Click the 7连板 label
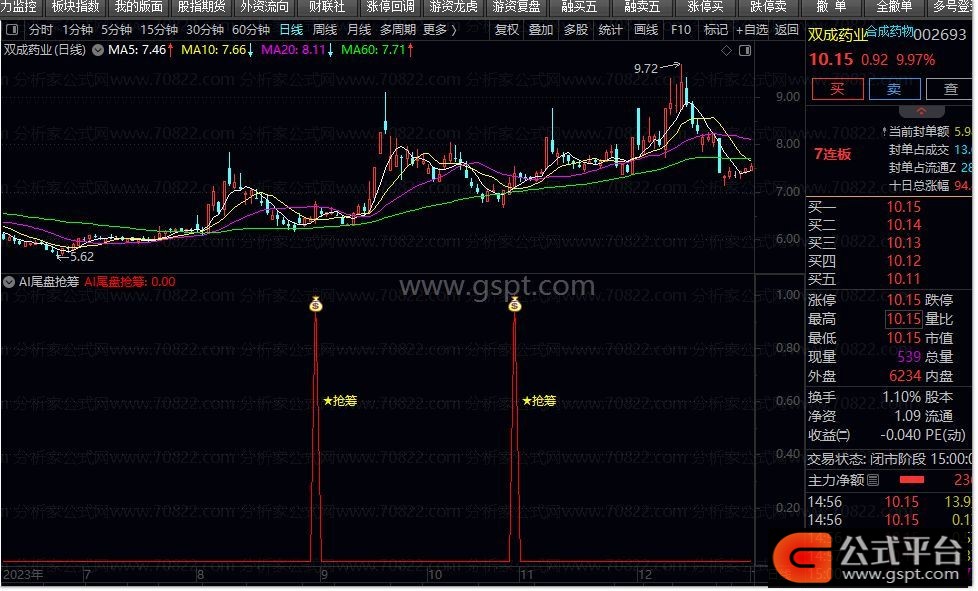The image size is (978, 591). (x=833, y=154)
